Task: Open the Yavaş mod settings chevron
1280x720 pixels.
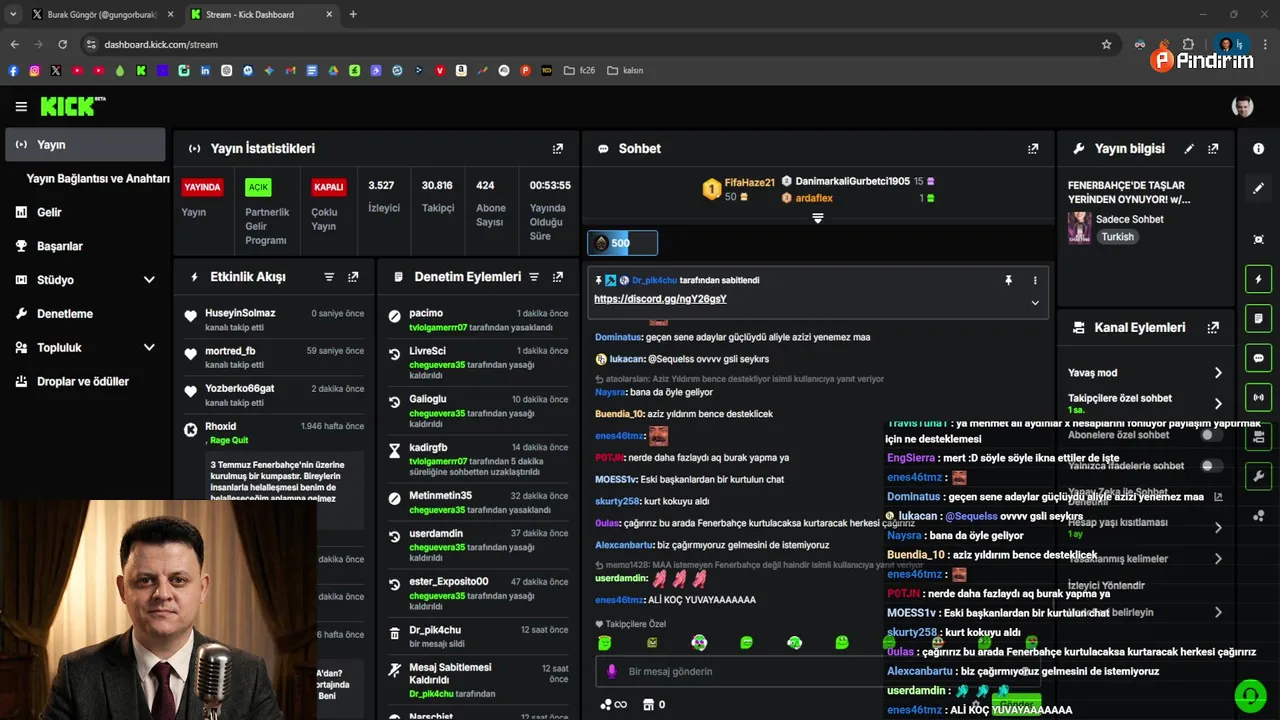Action: pos(1218,372)
